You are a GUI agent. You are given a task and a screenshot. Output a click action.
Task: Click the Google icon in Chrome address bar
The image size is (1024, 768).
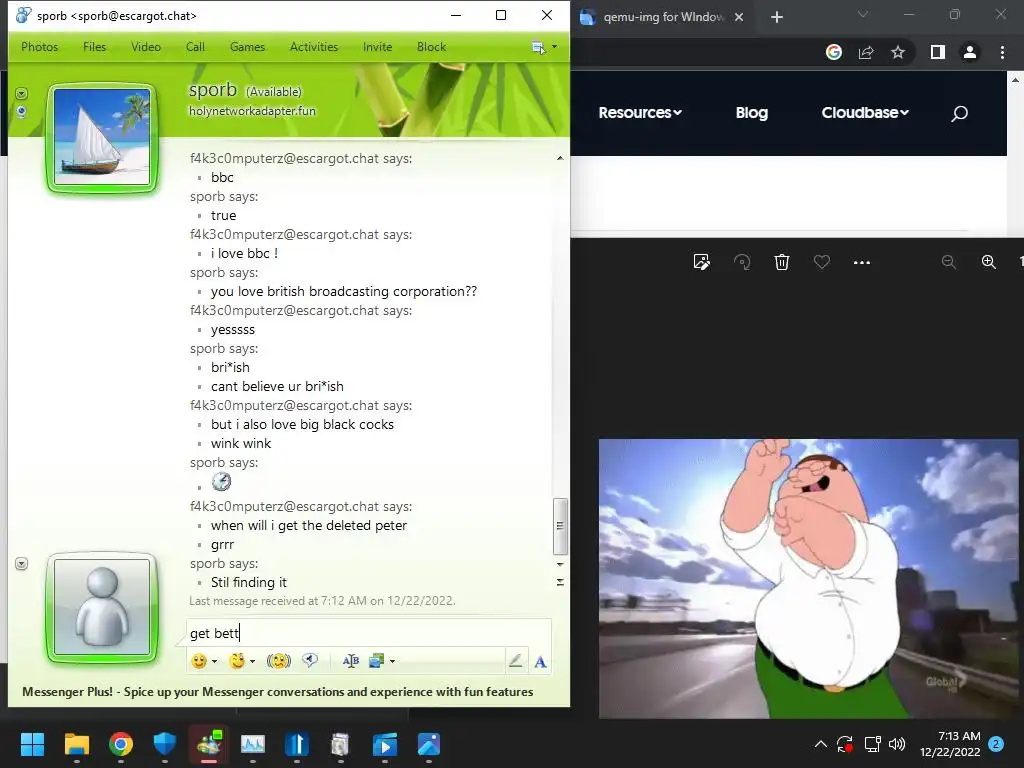(834, 52)
